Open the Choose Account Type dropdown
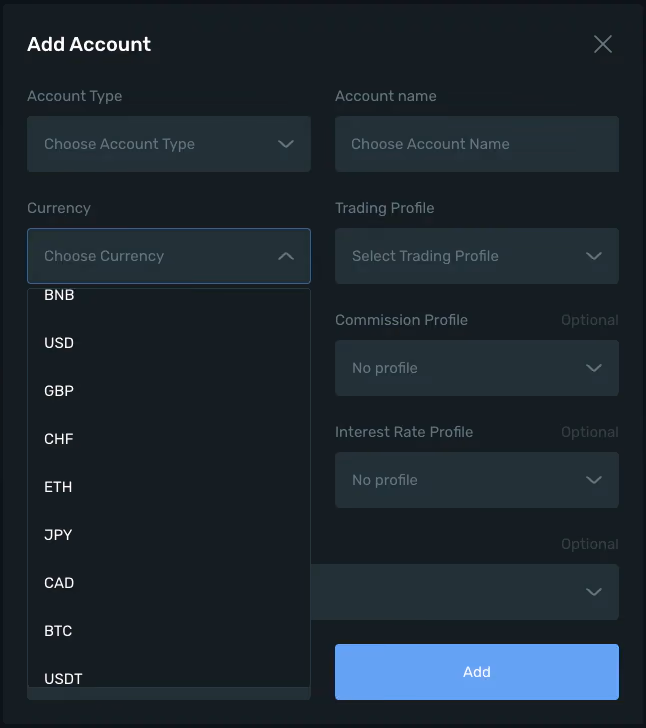 pyautogui.click(x=169, y=144)
